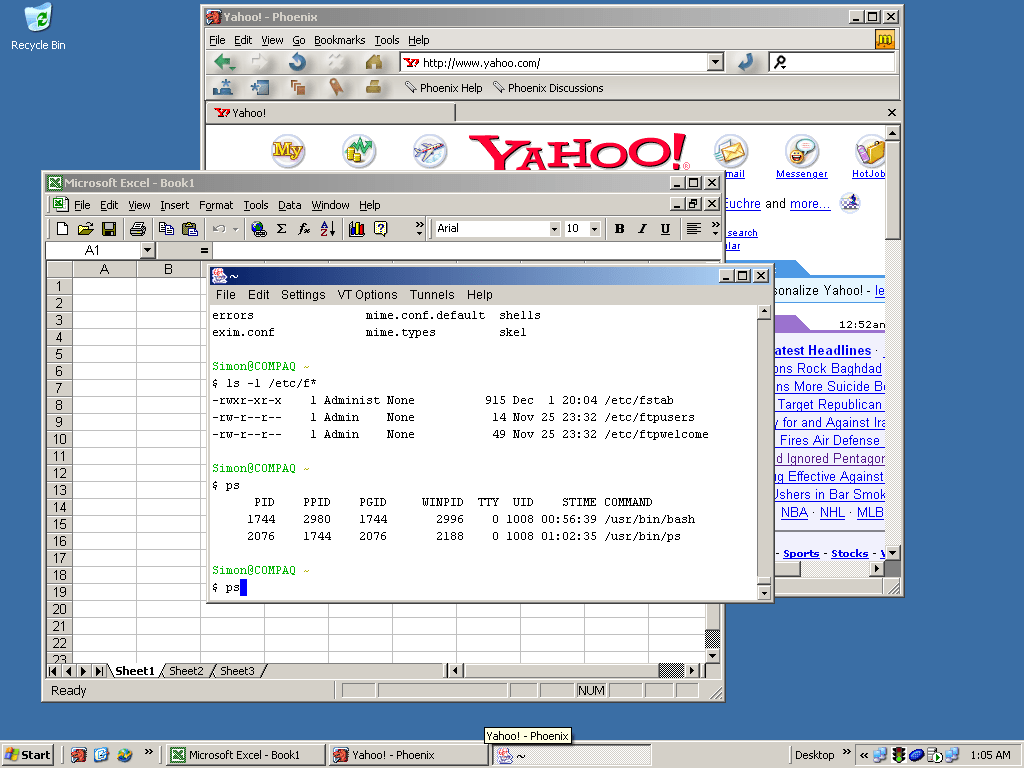The image size is (1024, 768).
Task: Click the Sort Ascending A-Z icon
Action: coord(327,229)
